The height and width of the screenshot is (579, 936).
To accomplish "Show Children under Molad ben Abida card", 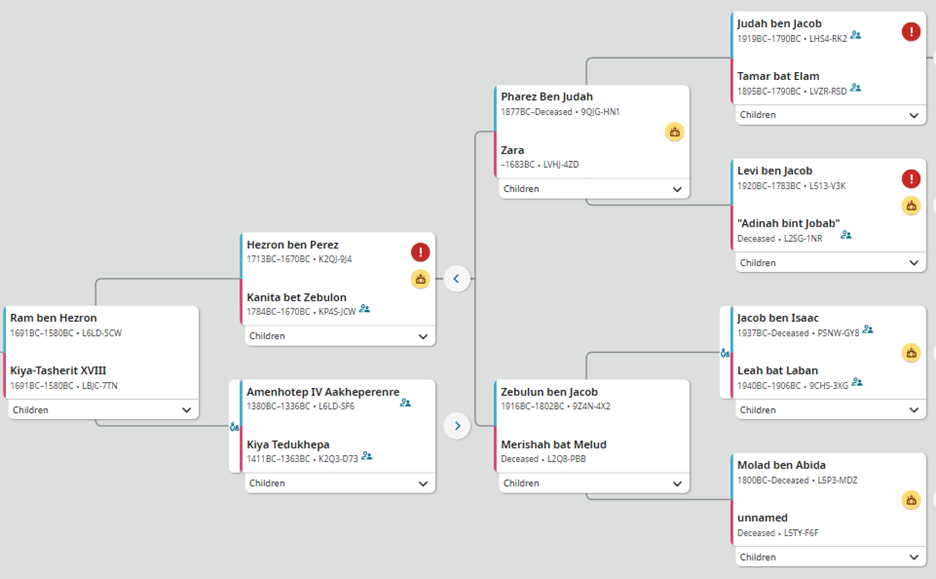I will [913, 557].
